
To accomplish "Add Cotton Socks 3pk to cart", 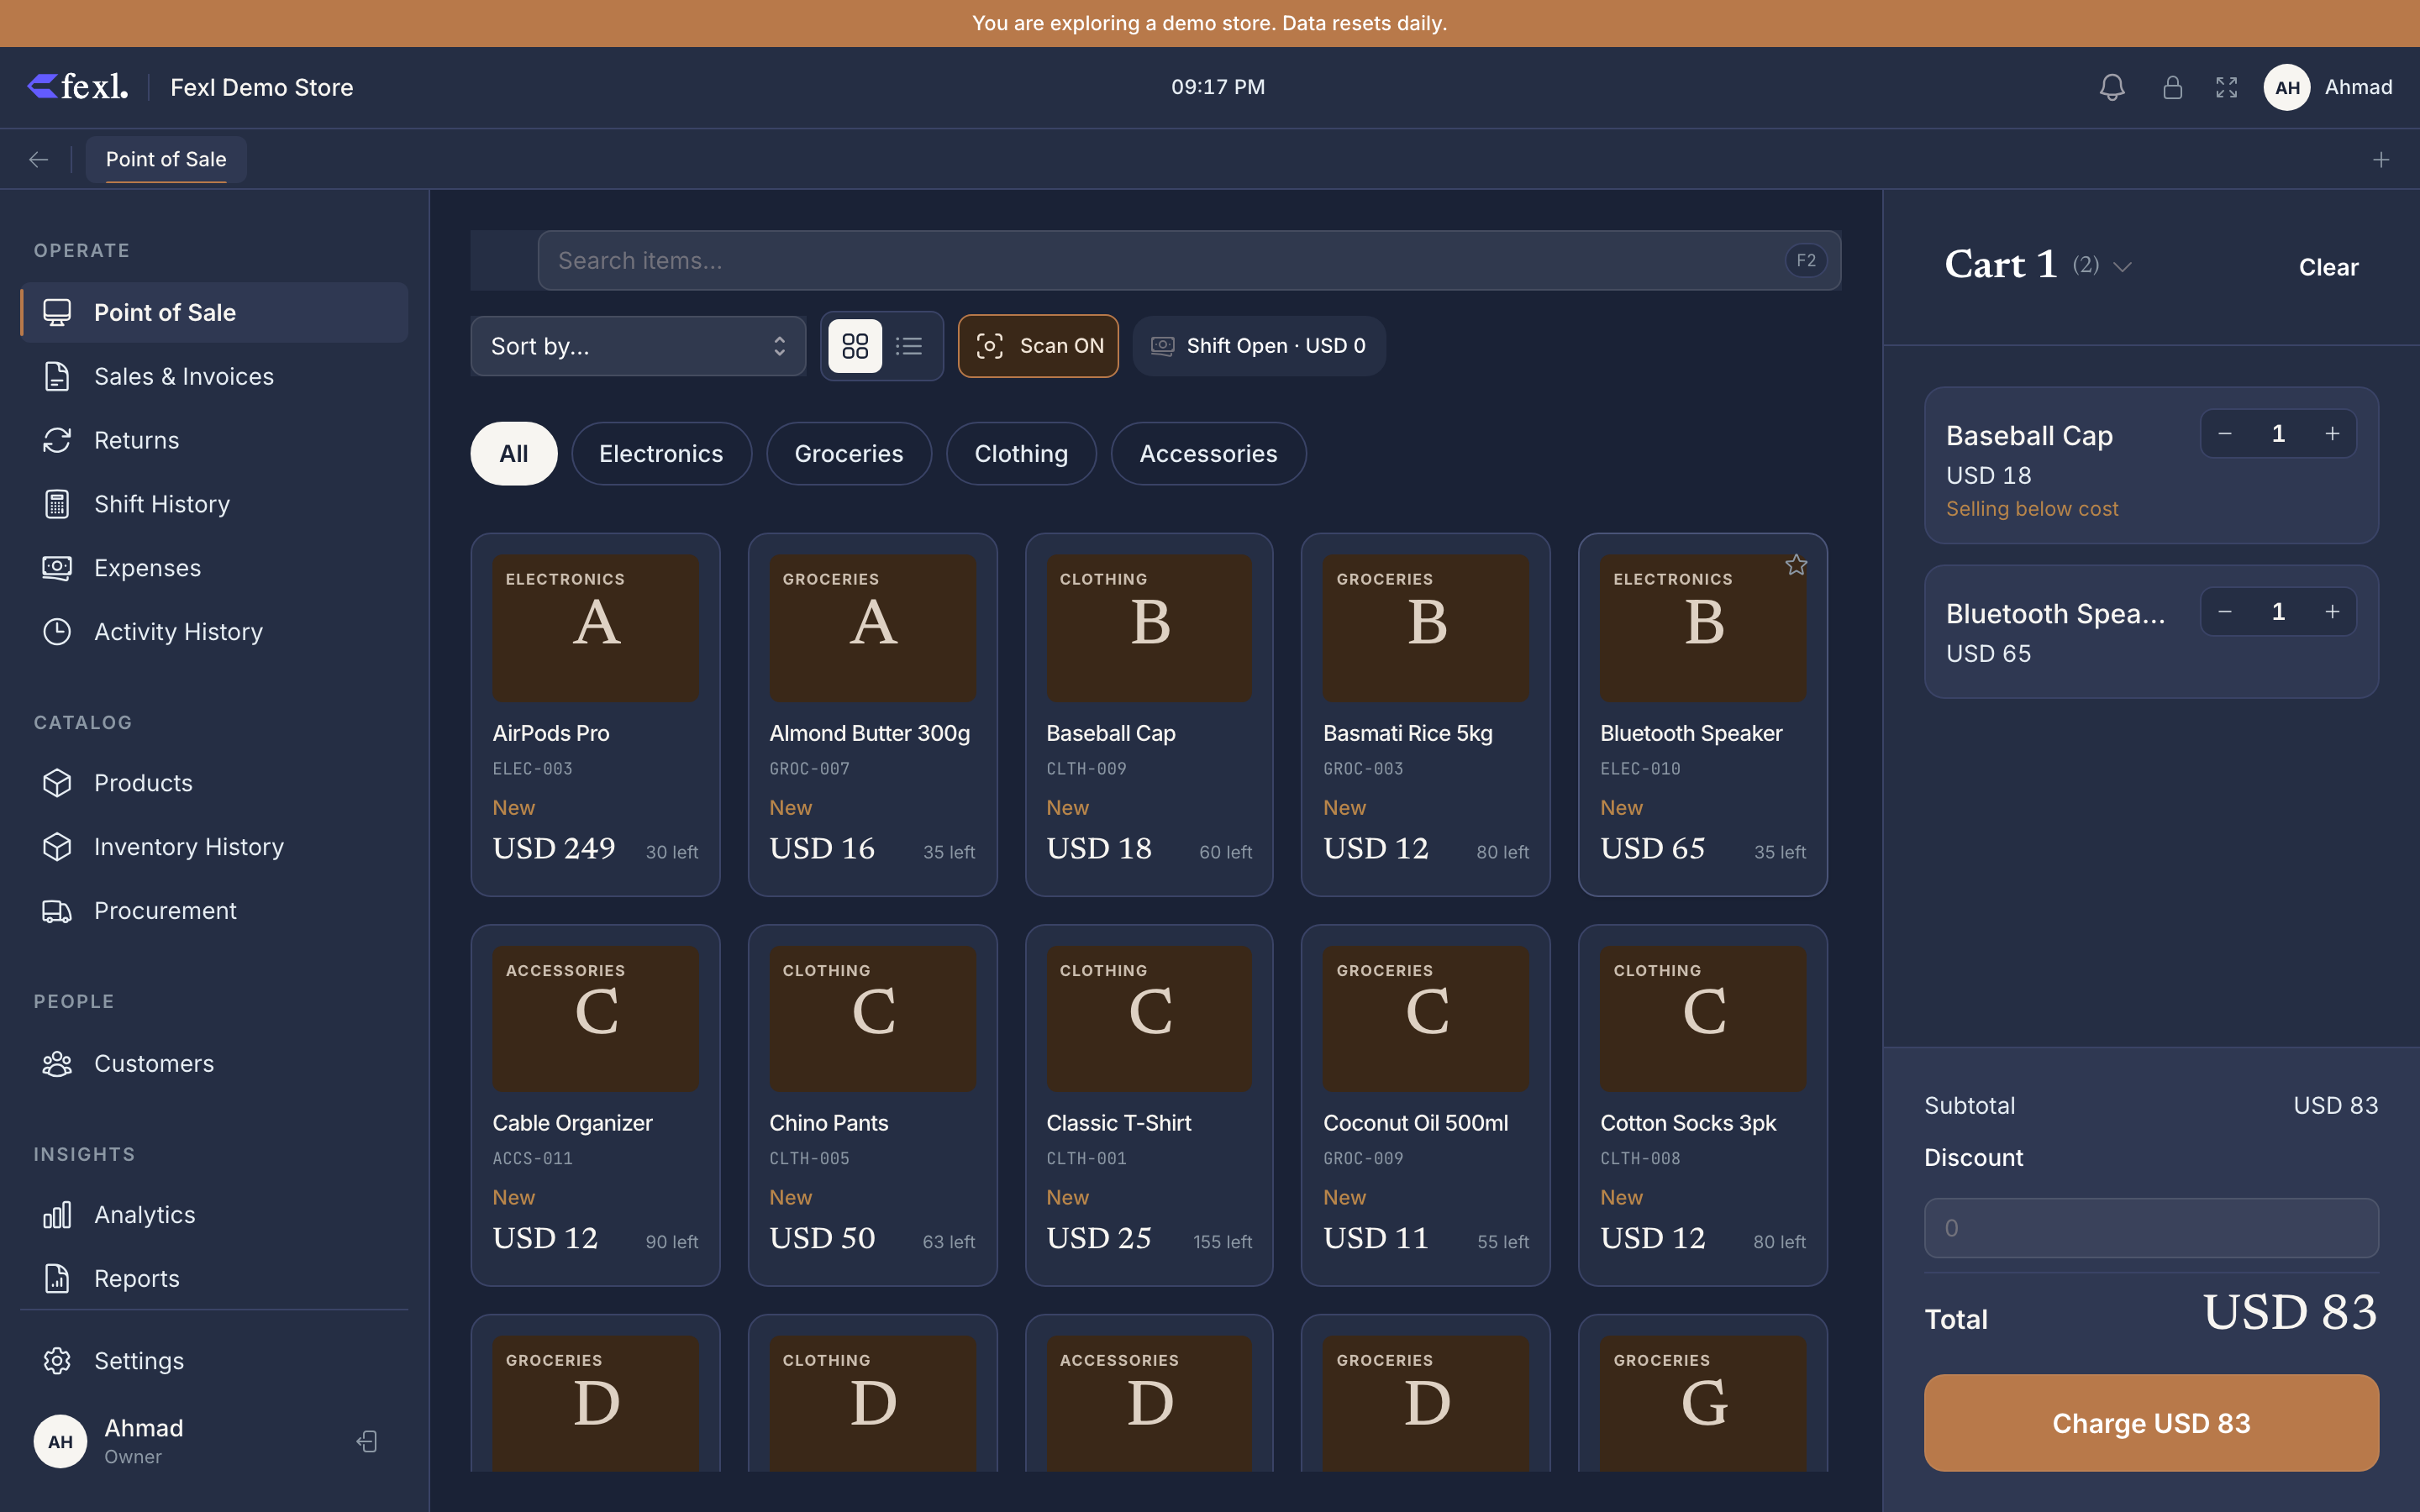I will pyautogui.click(x=1703, y=1105).
